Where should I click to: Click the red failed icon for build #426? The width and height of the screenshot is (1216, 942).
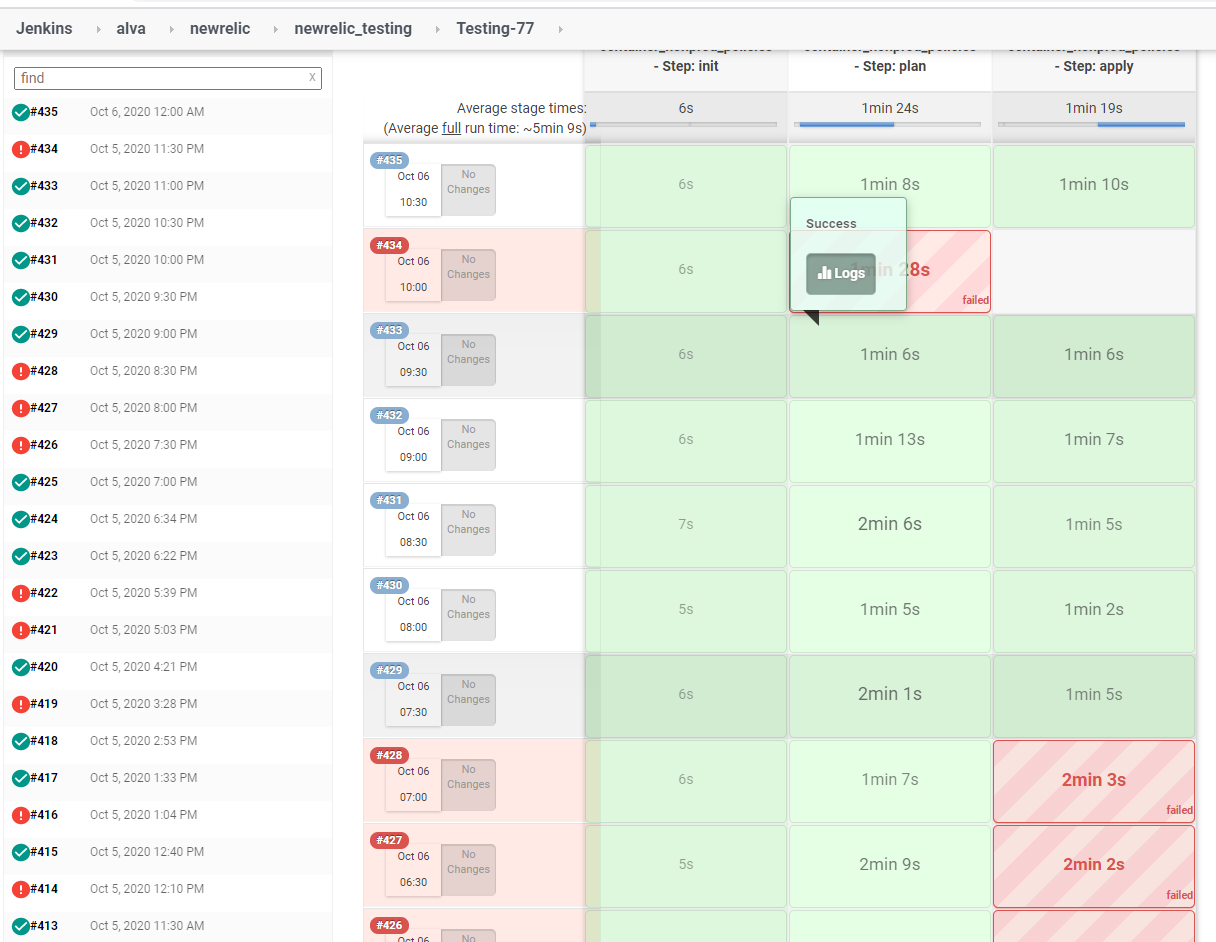[x=21, y=445]
